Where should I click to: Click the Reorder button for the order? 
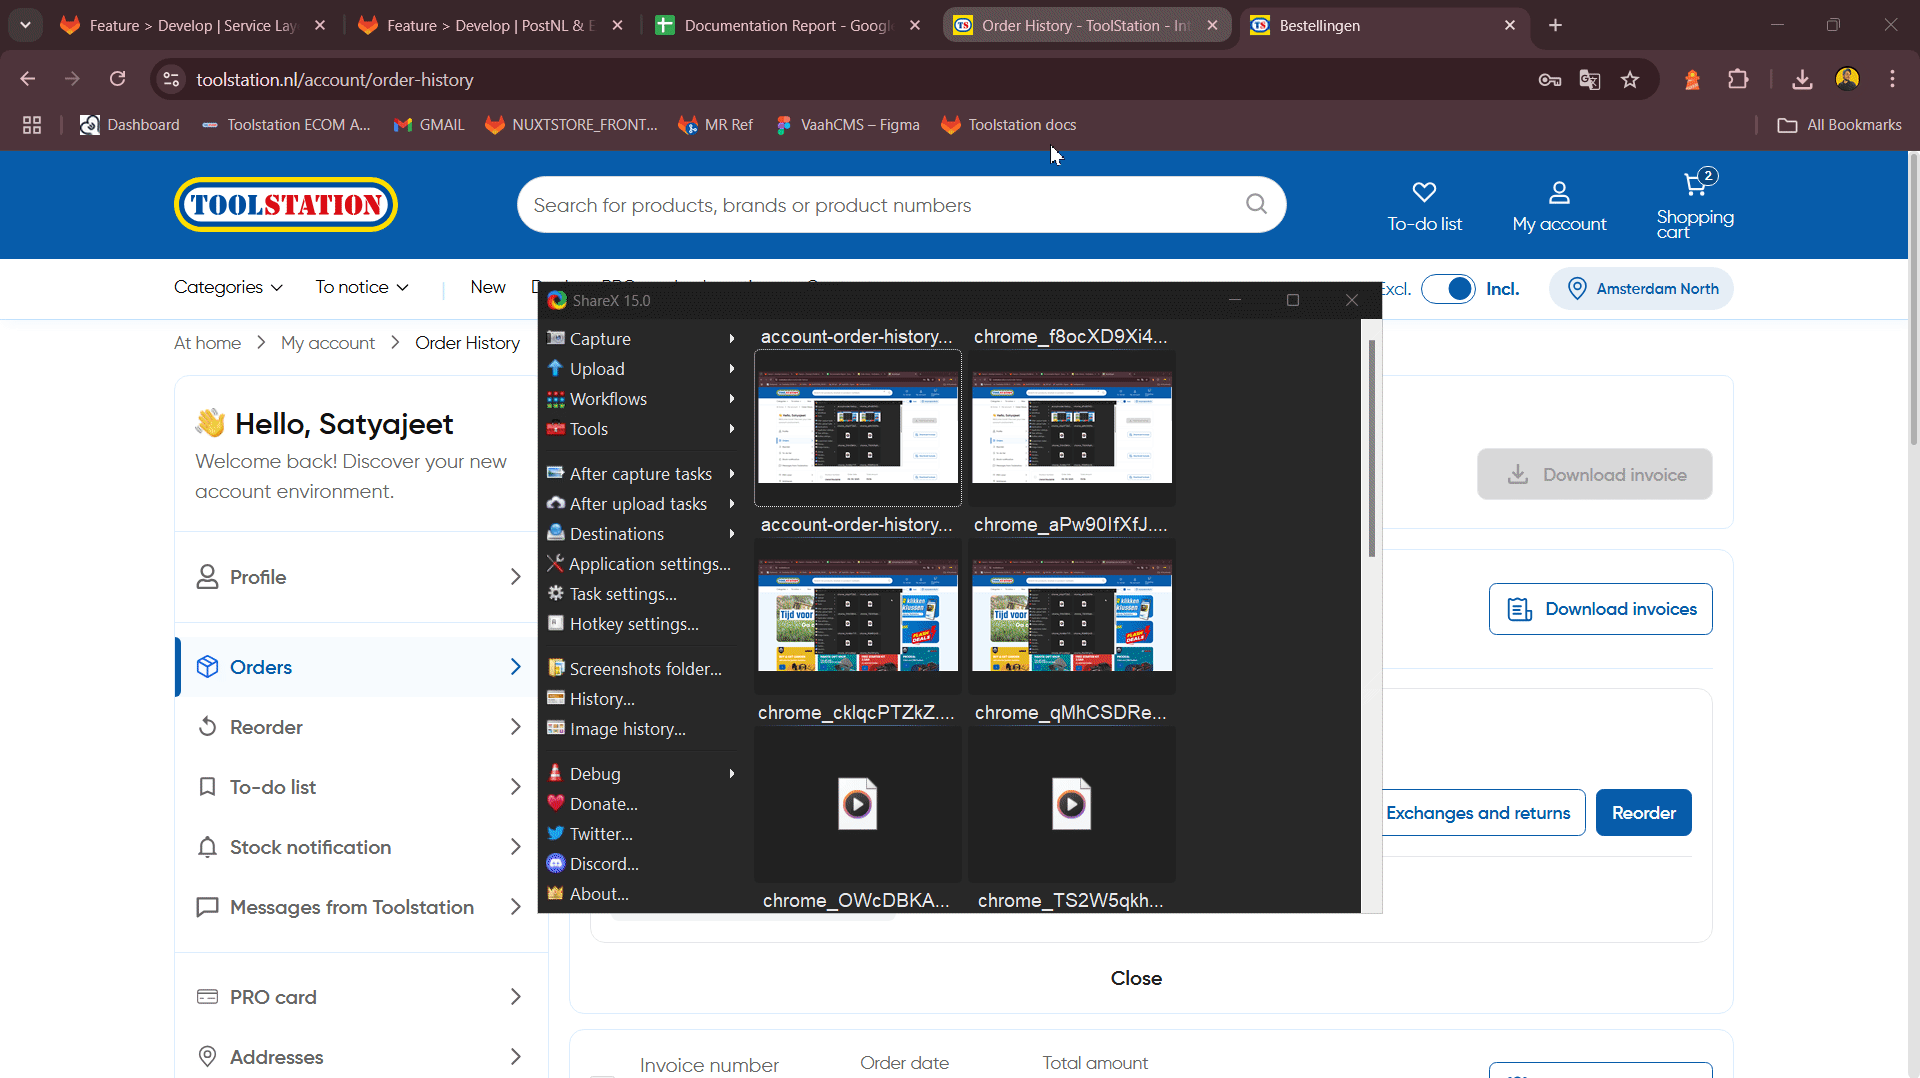1643,812
